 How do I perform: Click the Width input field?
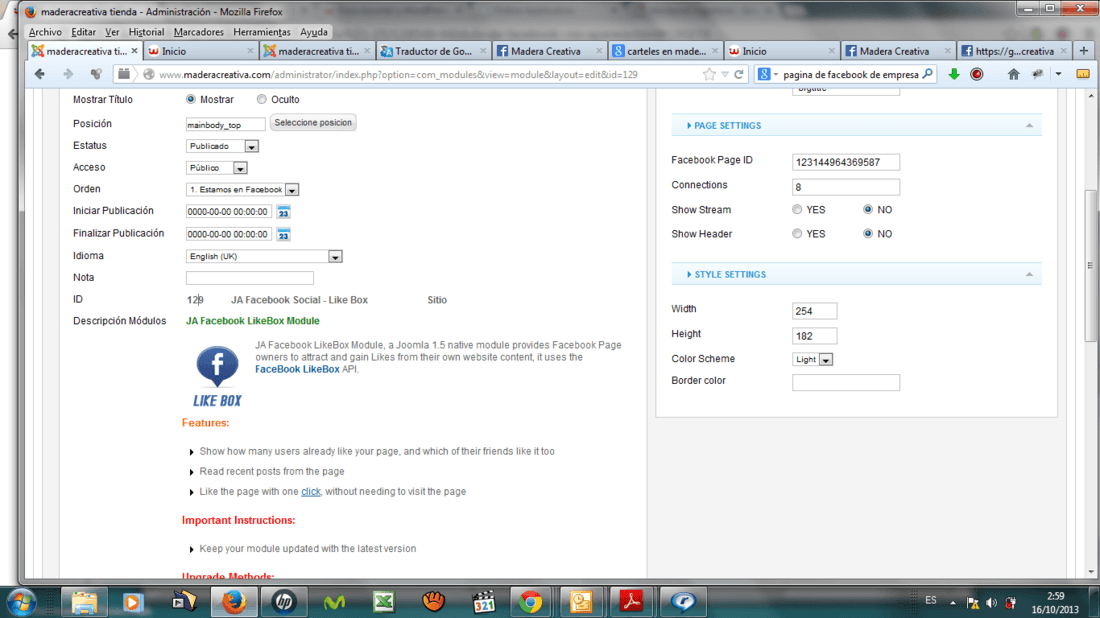814,311
